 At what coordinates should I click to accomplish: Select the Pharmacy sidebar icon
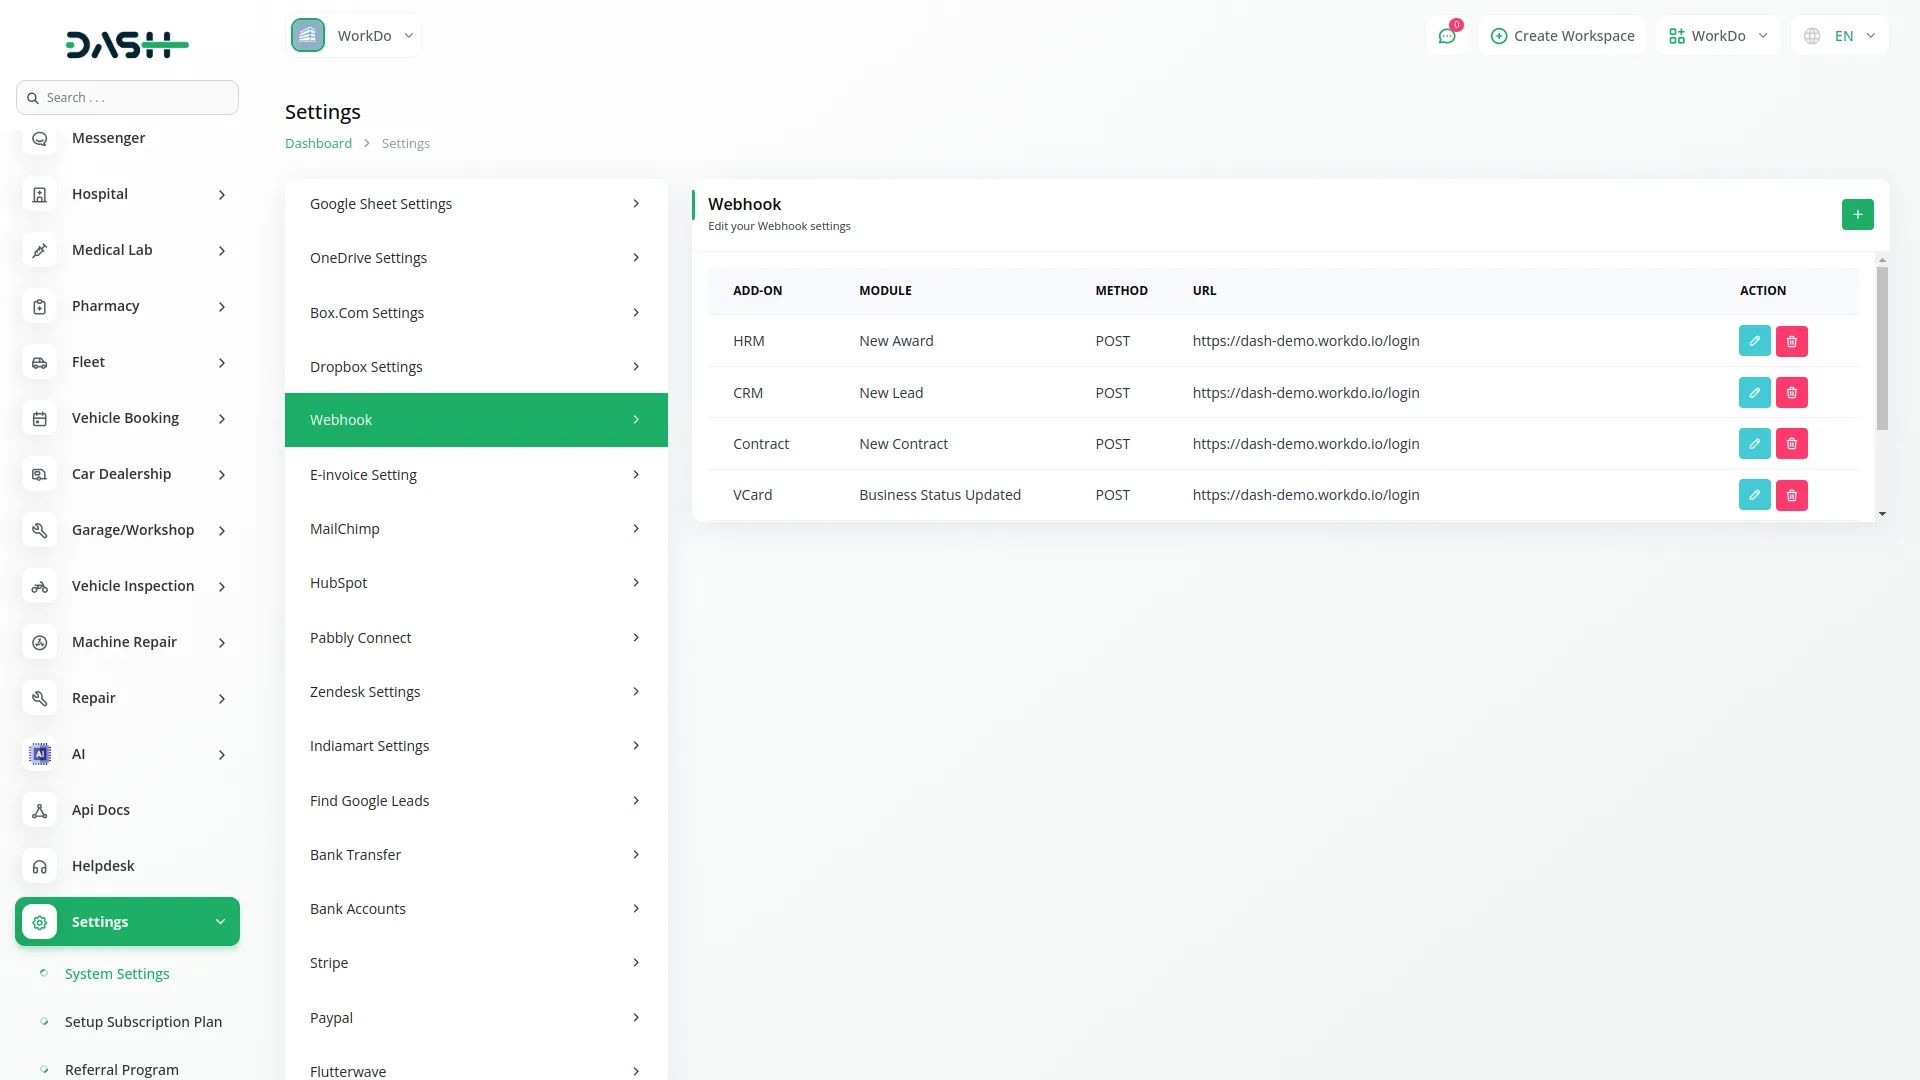(x=39, y=306)
